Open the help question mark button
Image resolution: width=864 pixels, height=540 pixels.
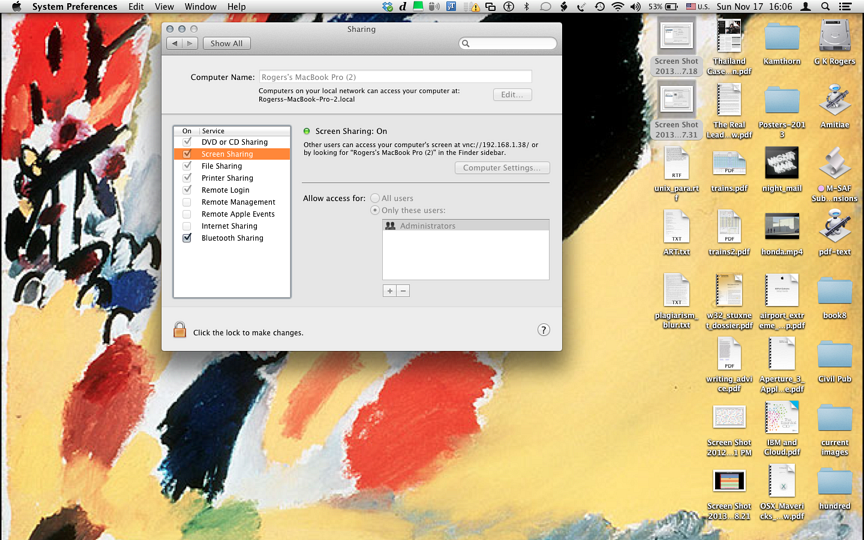pyautogui.click(x=543, y=330)
